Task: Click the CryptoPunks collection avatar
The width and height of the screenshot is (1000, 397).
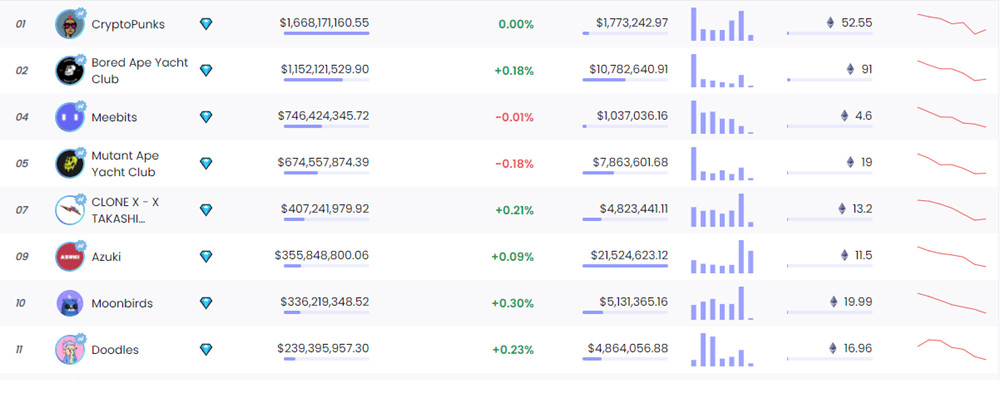Action: click(x=70, y=24)
